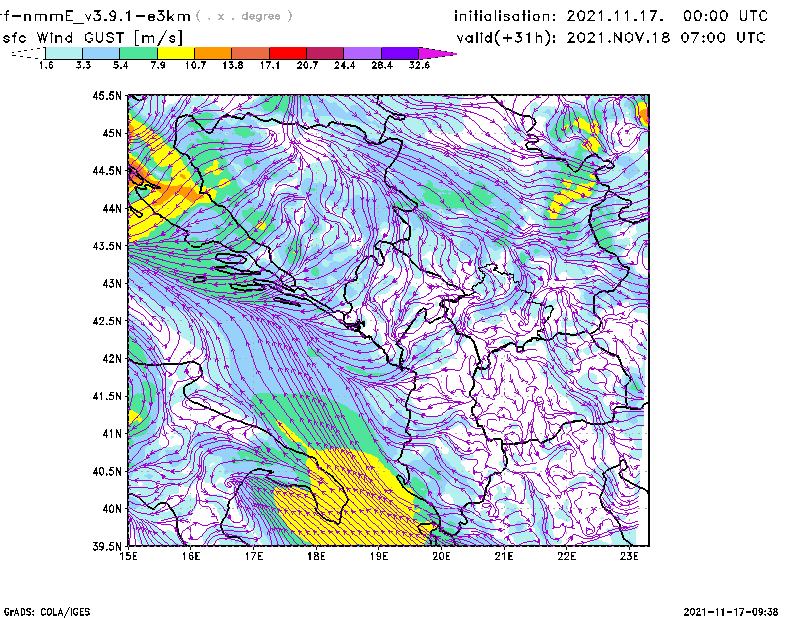Click the 'sfc Wind GUST [m/s]' title
This screenshot has height=618, width=800.
click(92, 38)
